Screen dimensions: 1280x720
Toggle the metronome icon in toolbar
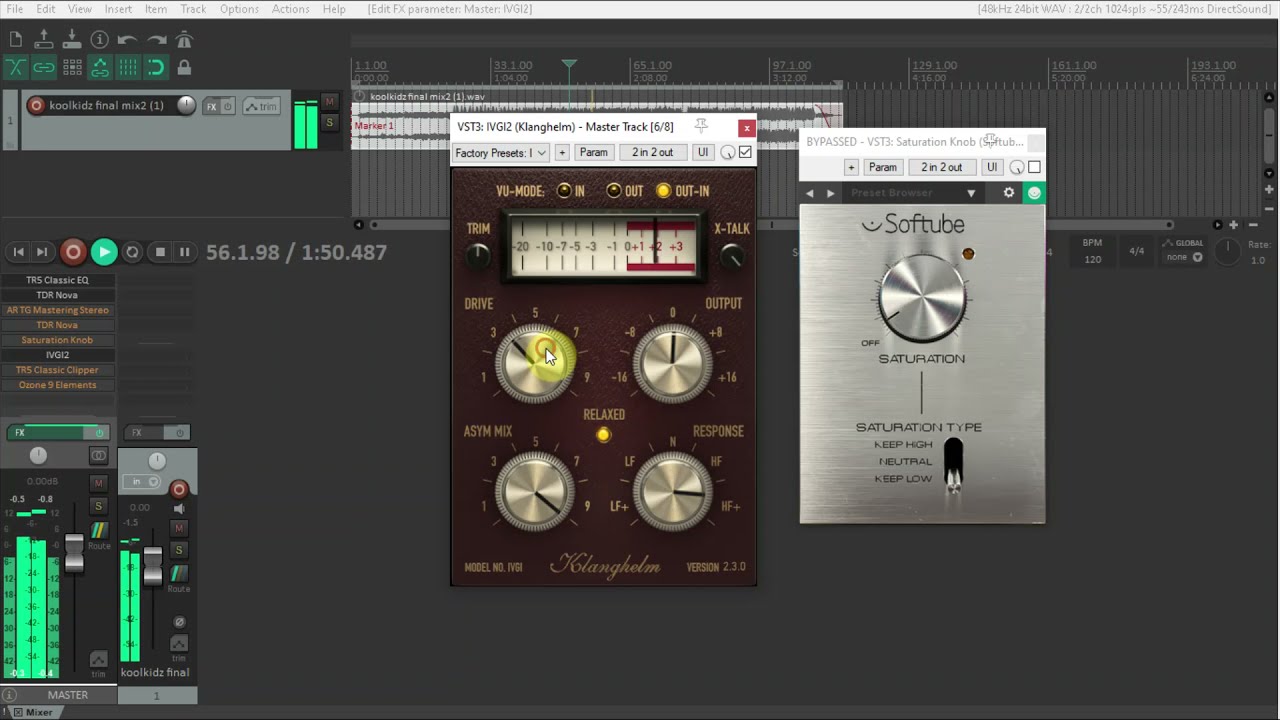click(x=184, y=40)
